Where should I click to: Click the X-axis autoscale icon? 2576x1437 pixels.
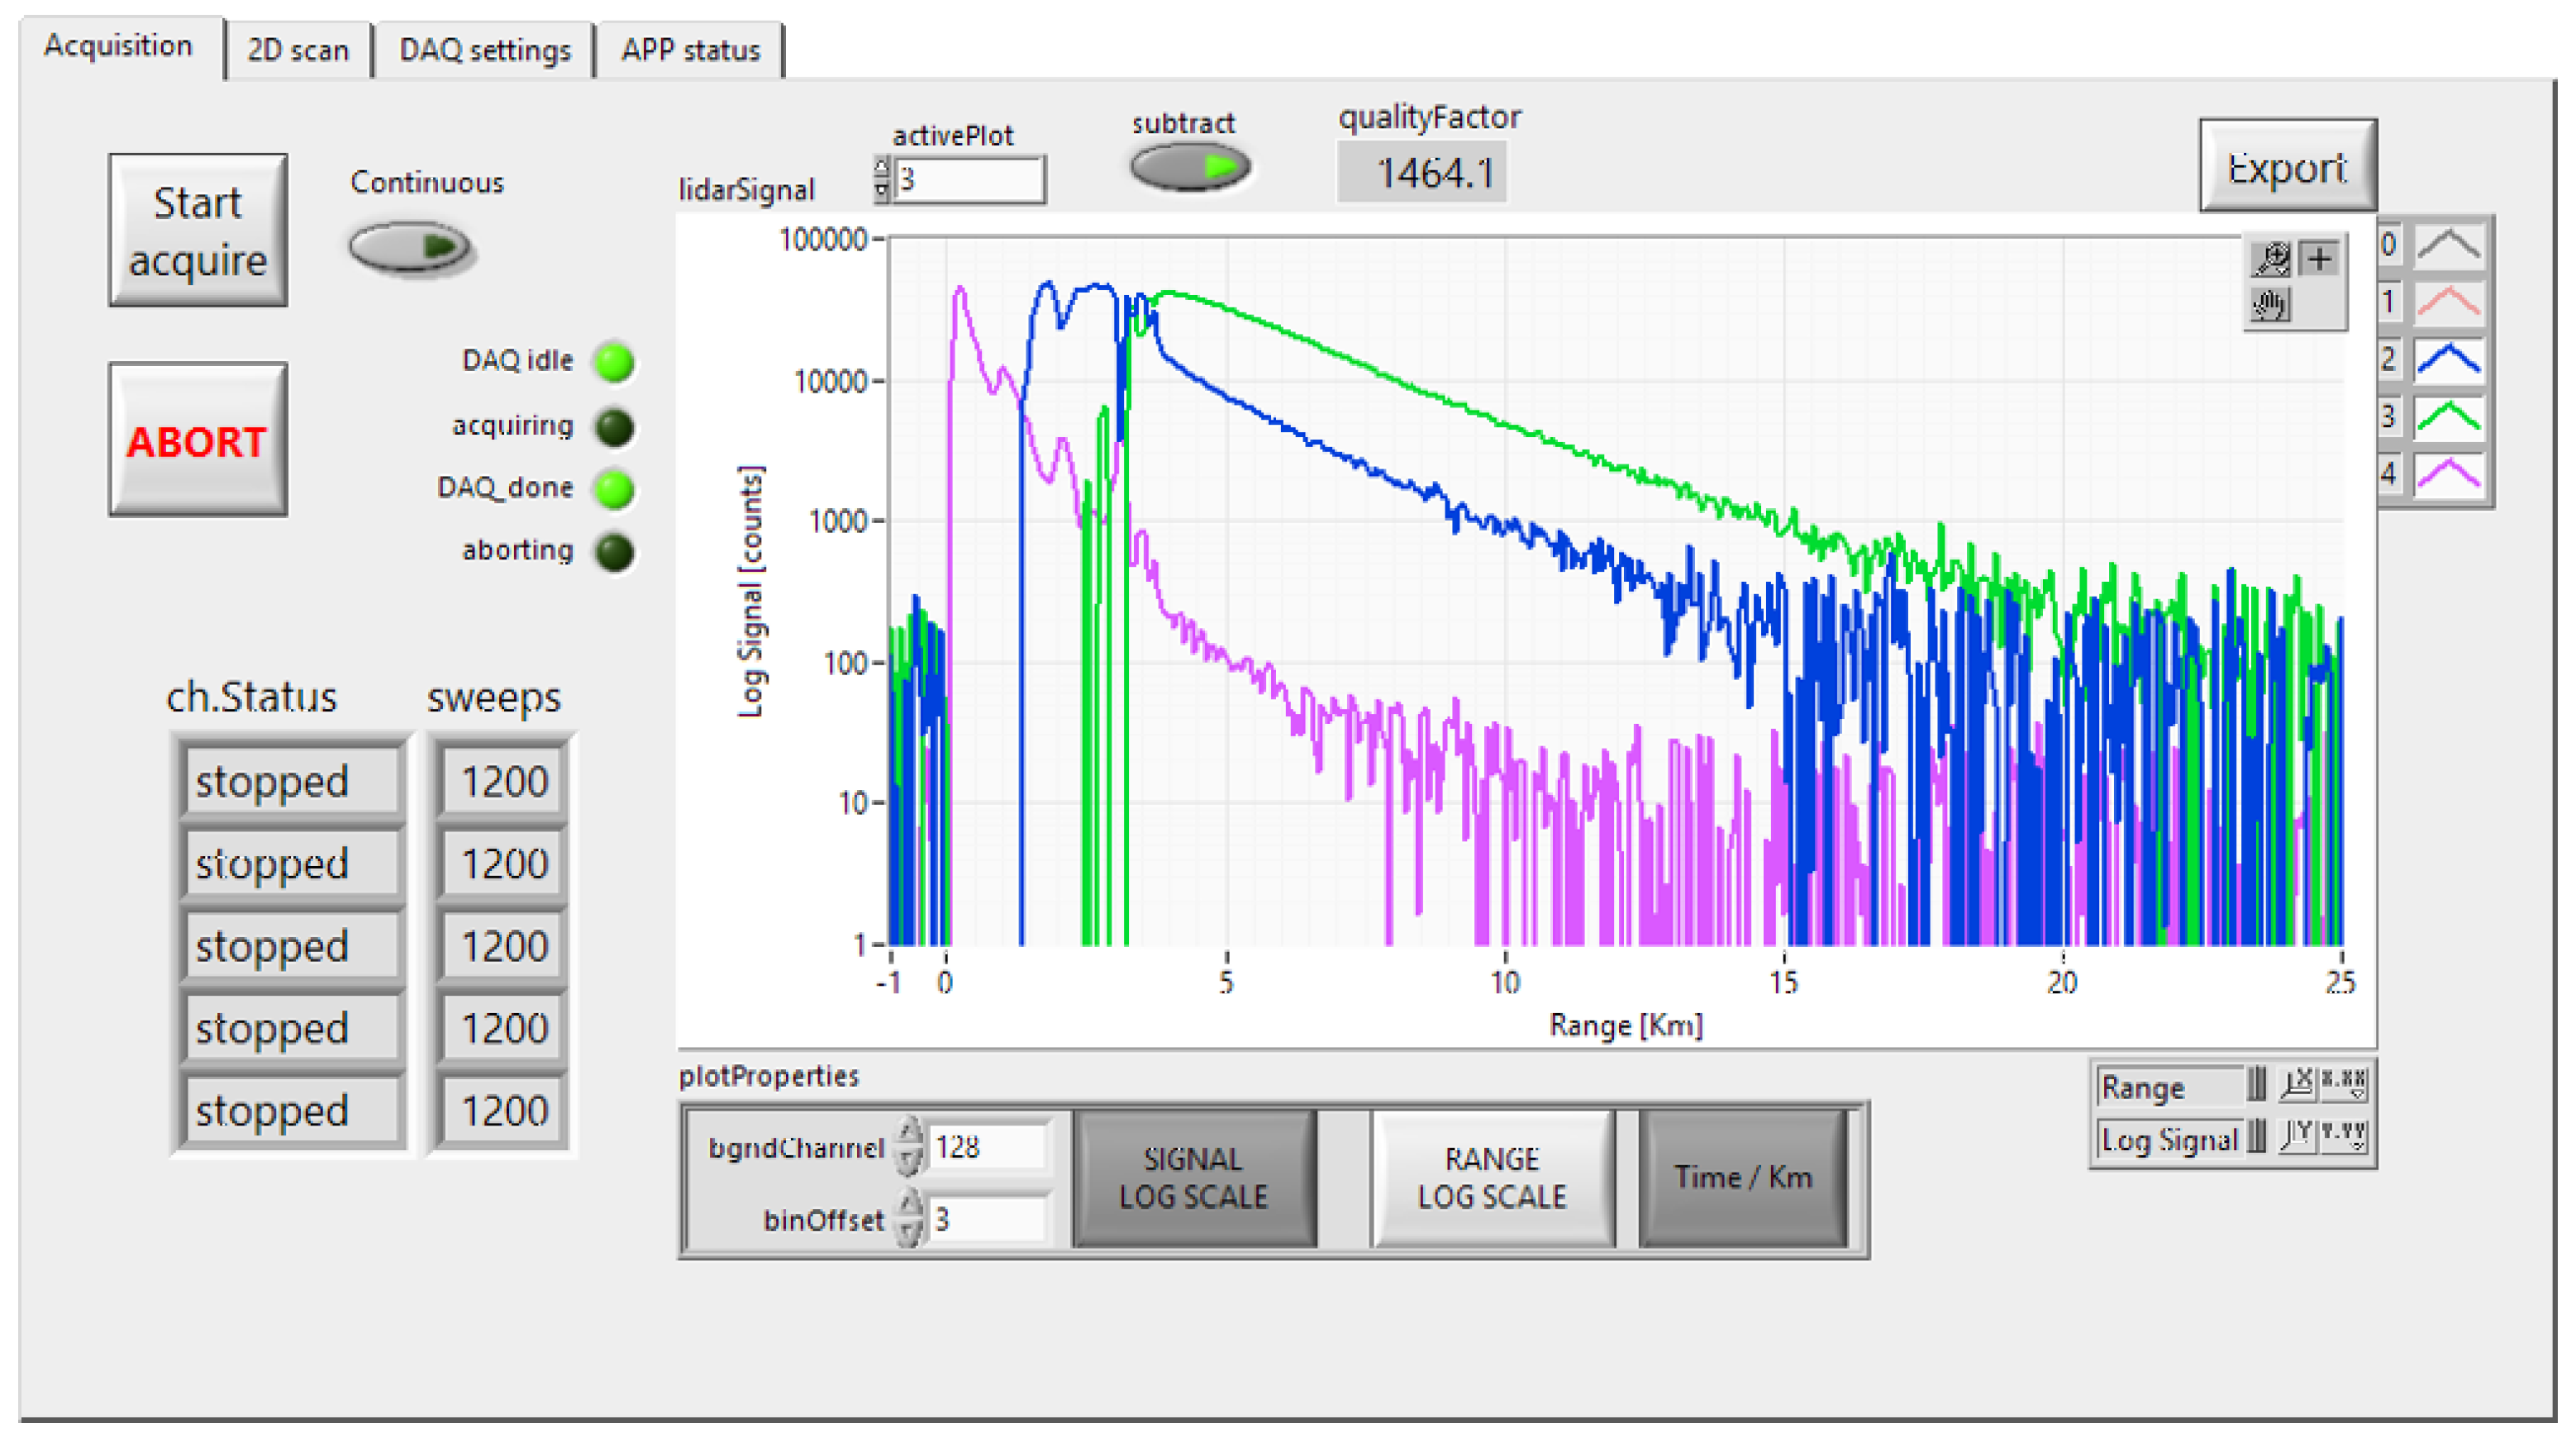[x=2297, y=1084]
